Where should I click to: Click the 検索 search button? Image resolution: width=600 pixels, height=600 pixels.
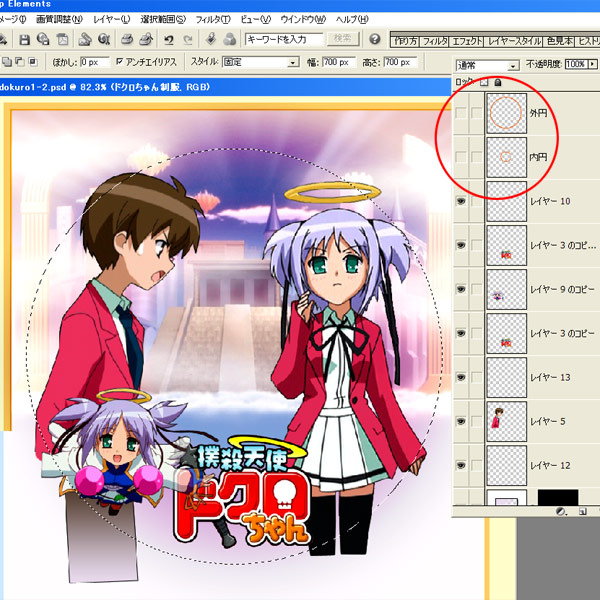[343, 39]
